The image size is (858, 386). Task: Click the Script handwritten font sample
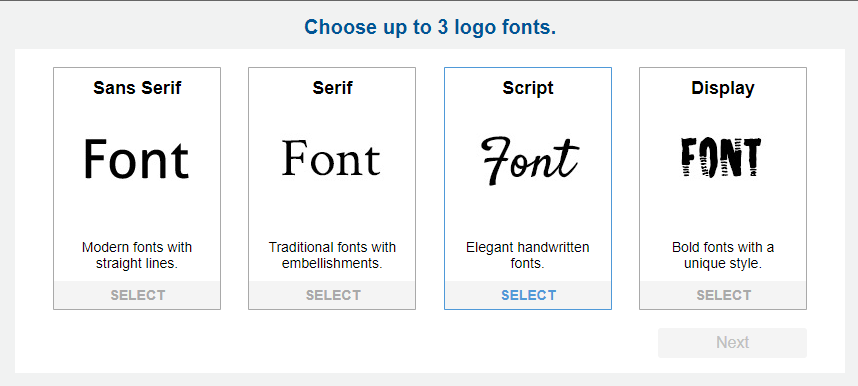(x=529, y=160)
